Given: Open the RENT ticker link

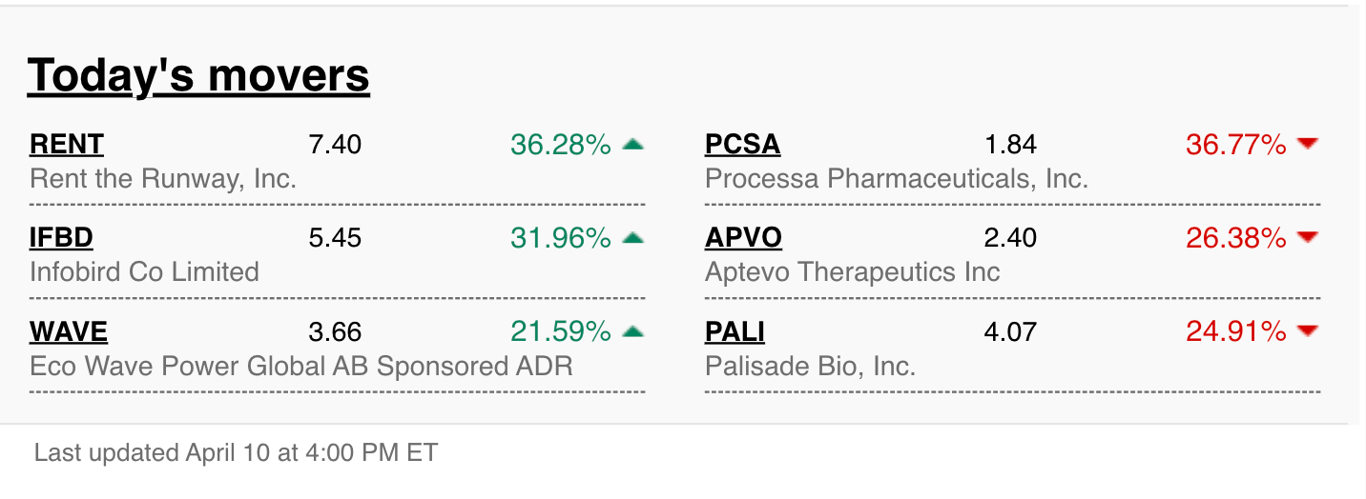Looking at the screenshot, I should 67,145.
